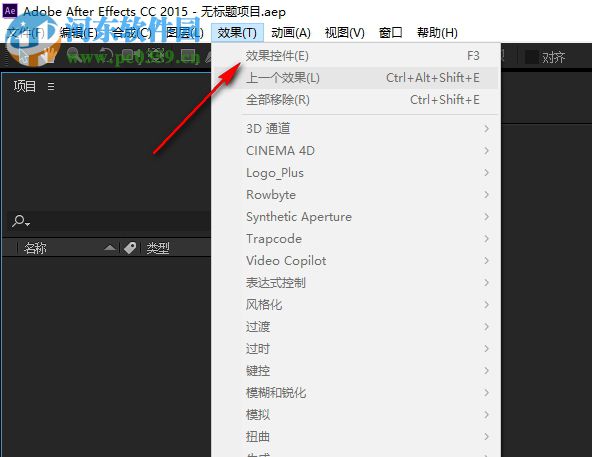Choose 上一个效果(L) menu entry
The height and width of the screenshot is (457, 592).
click(x=356, y=78)
